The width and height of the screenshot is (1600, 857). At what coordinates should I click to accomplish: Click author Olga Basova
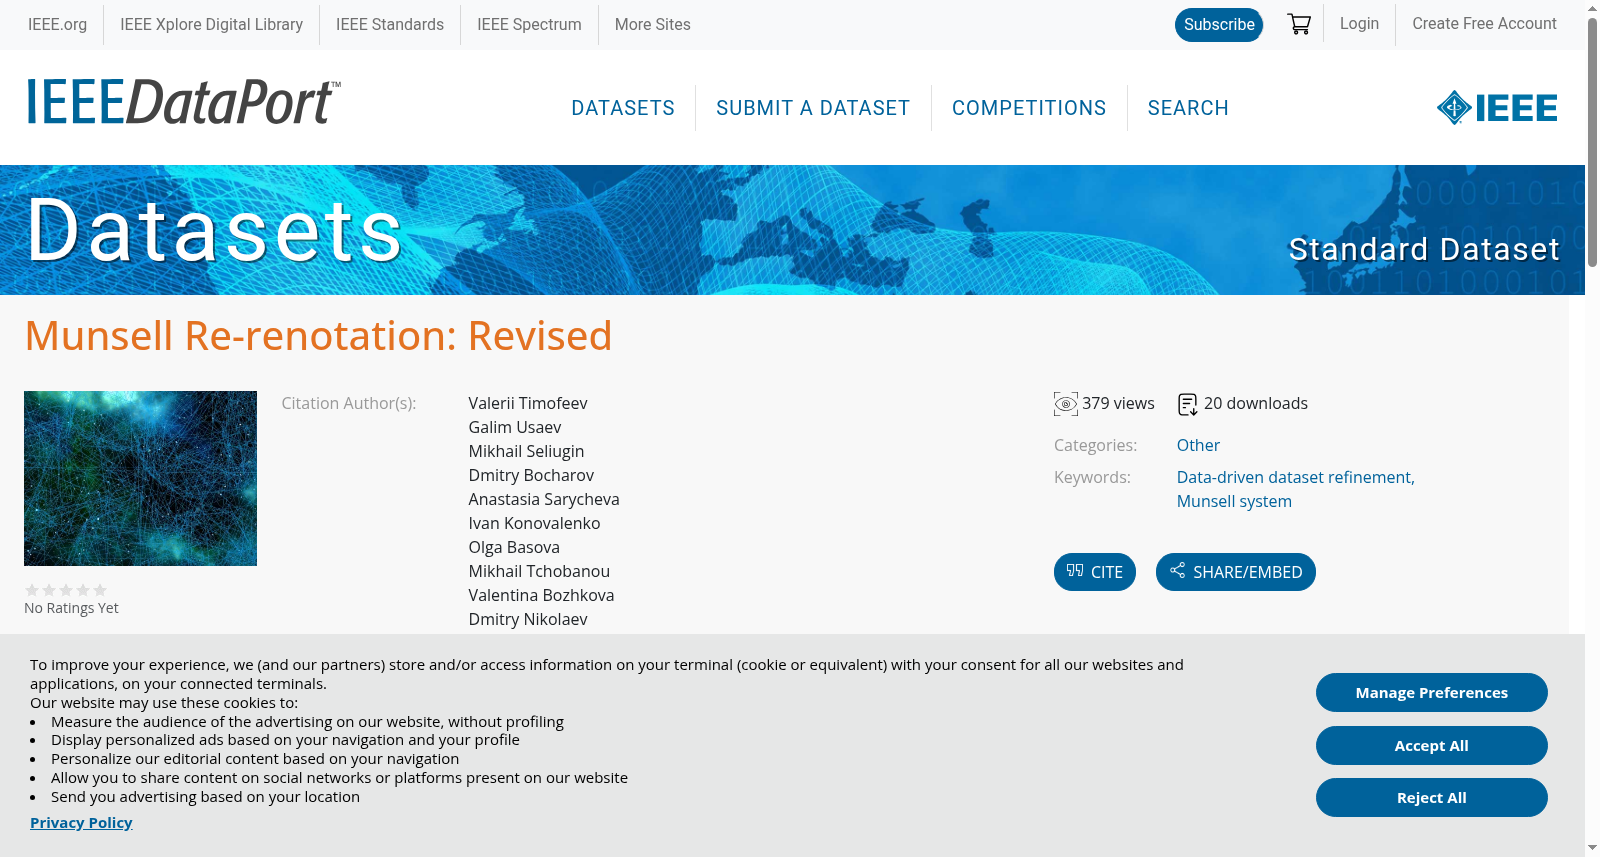pos(514,547)
